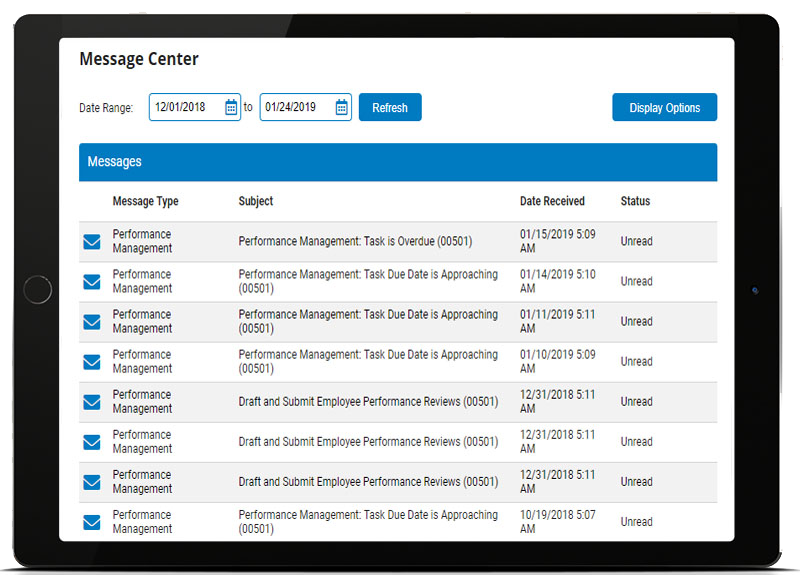Click date cell '10/19/2018 5:07 AM'

(x=558, y=522)
